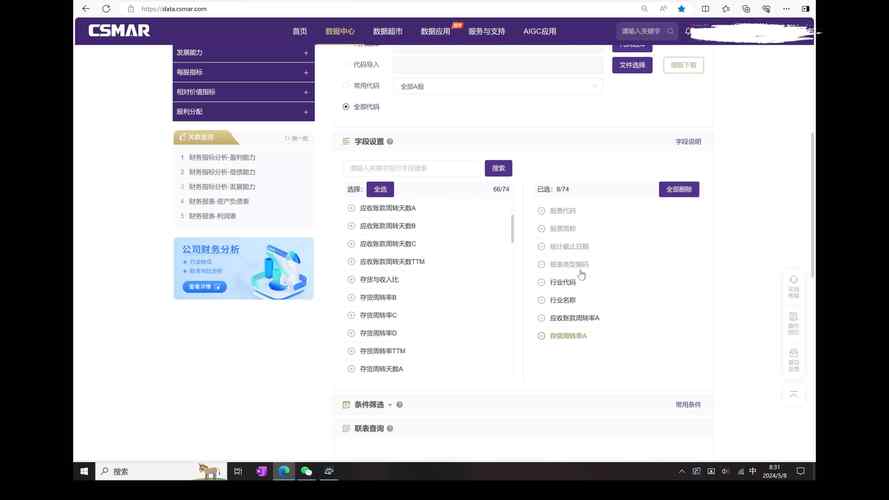Remove selected field 行业名称 with minus icon

[x=541, y=300]
